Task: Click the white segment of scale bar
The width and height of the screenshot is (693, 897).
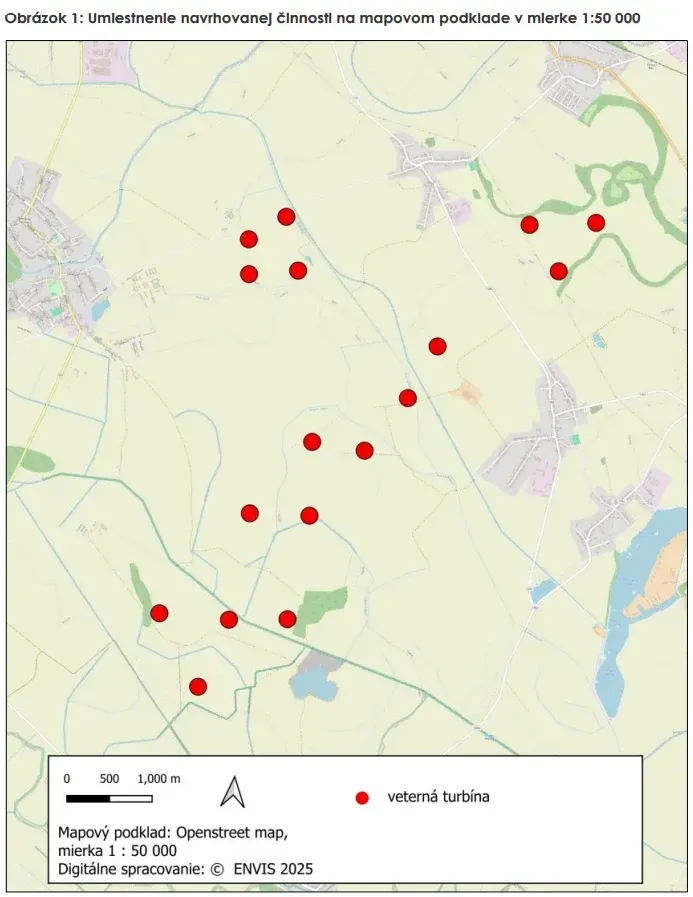Action: [131, 798]
